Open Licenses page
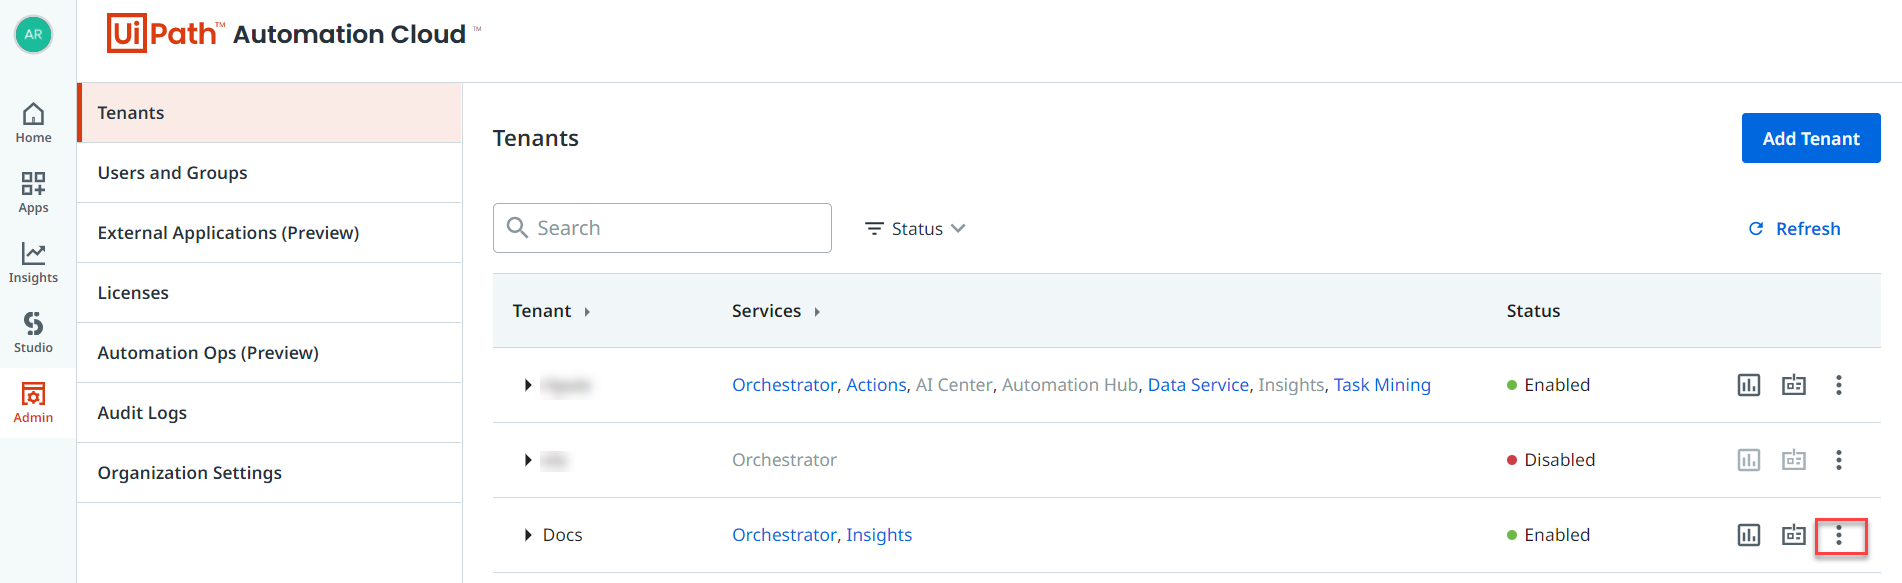1902x583 pixels. pos(269,293)
